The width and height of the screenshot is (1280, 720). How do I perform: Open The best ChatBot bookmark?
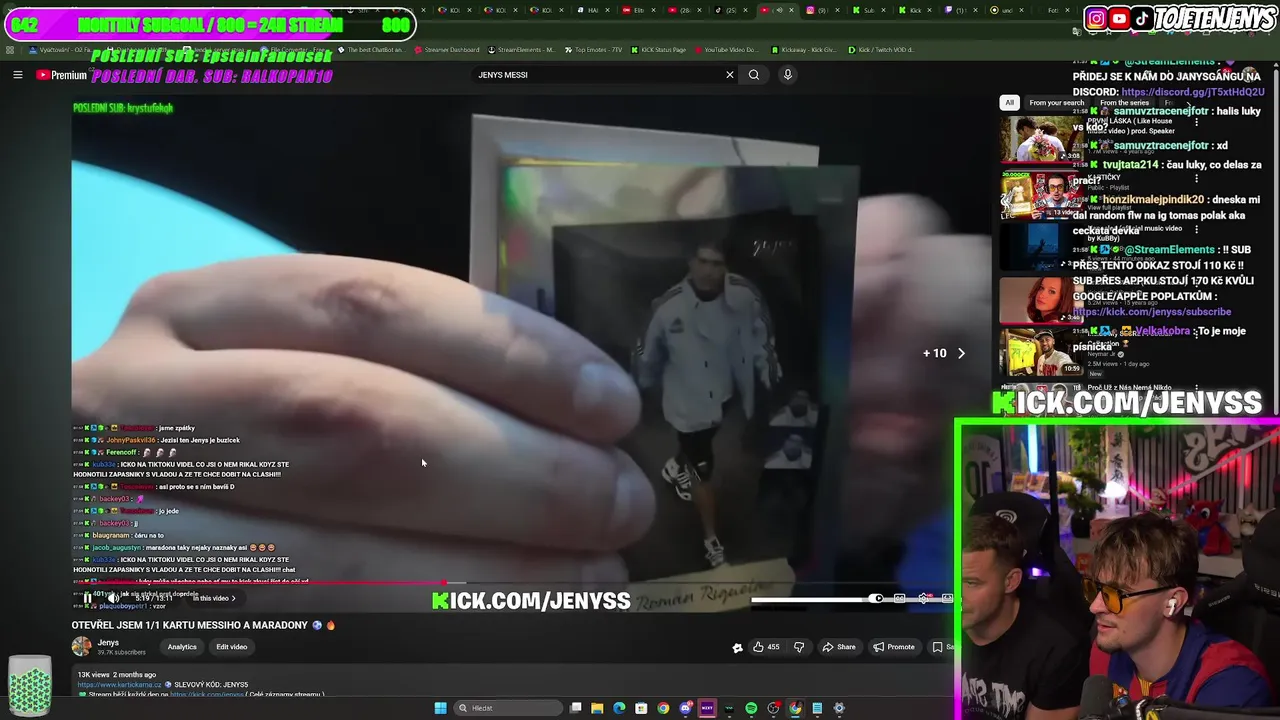pos(371,49)
